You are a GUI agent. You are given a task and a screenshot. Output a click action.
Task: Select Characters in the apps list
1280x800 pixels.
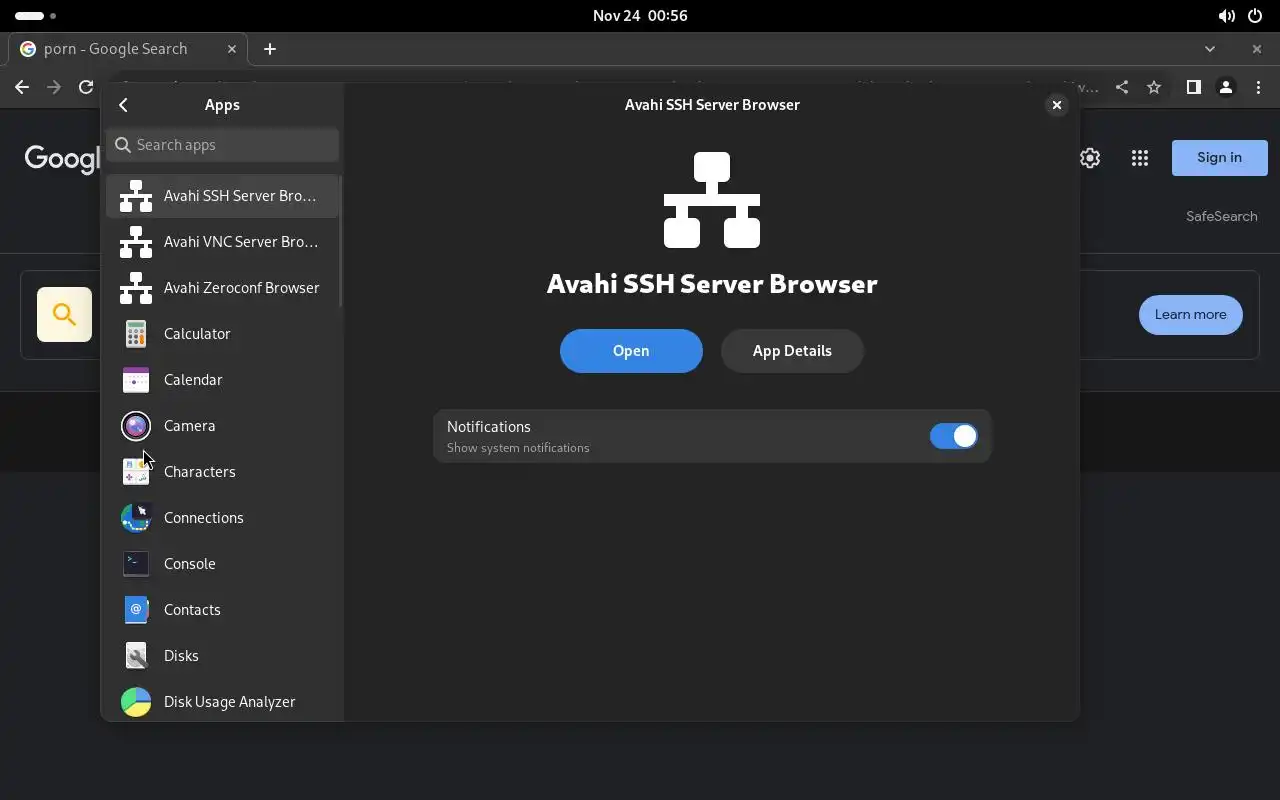222,472
